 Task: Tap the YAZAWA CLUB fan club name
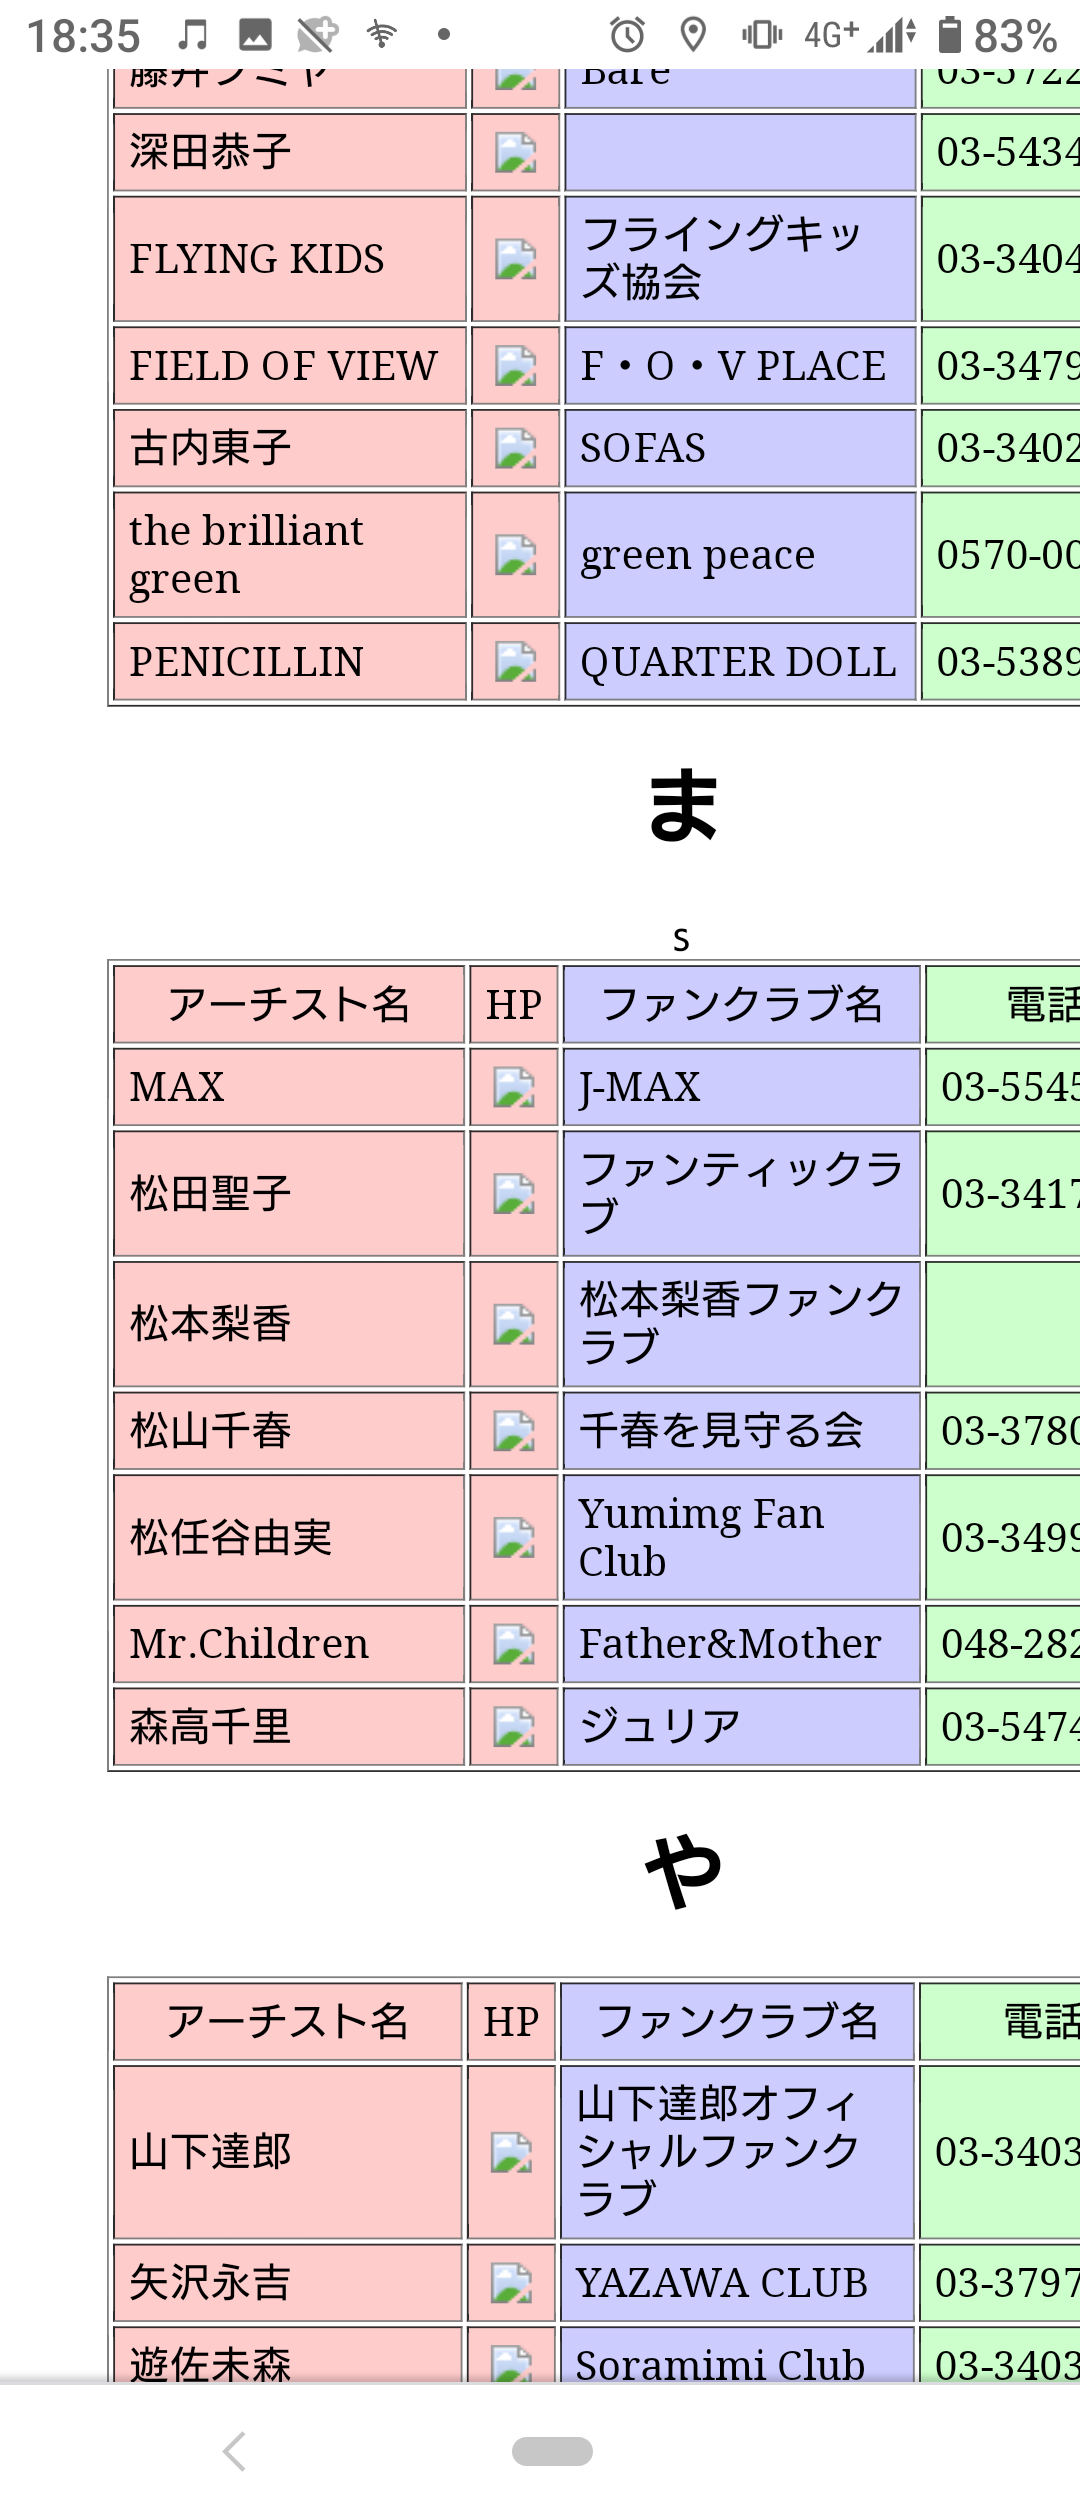722,2283
